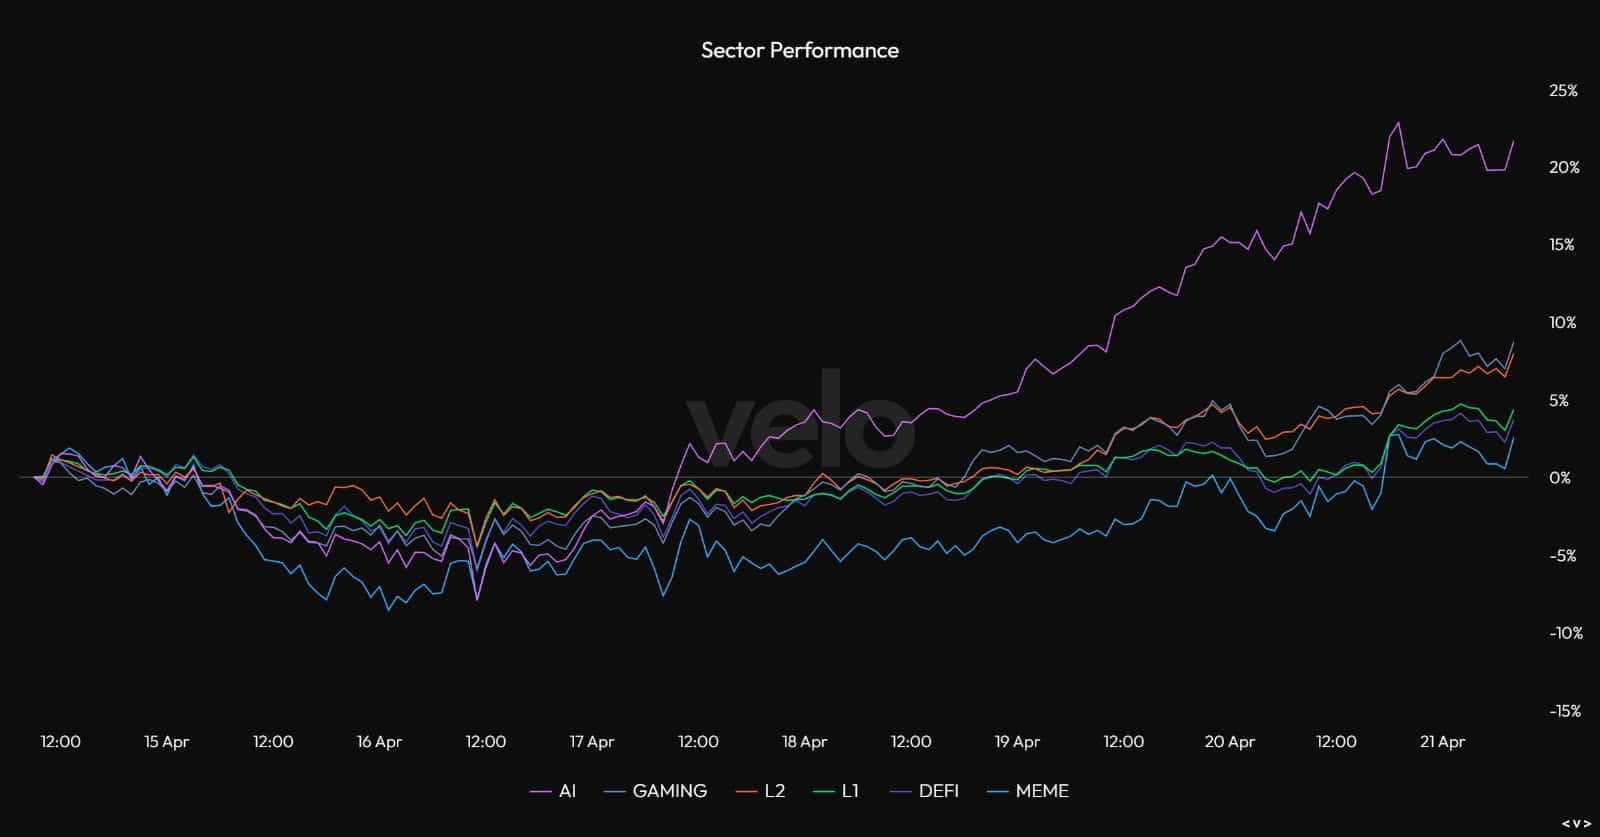Click the 0% y-axis label
The height and width of the screenshot is (837, 1600).
1560,478
